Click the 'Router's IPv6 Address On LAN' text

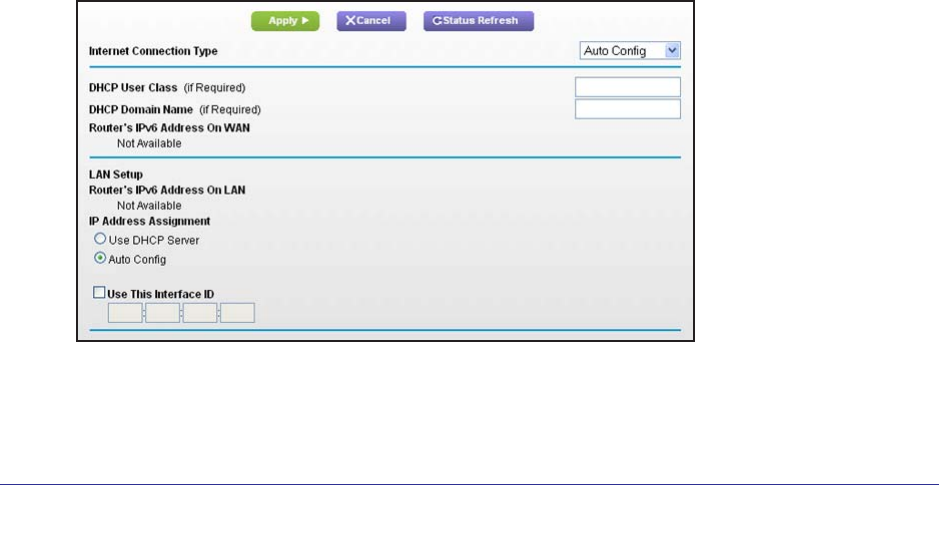pos(167,190)
